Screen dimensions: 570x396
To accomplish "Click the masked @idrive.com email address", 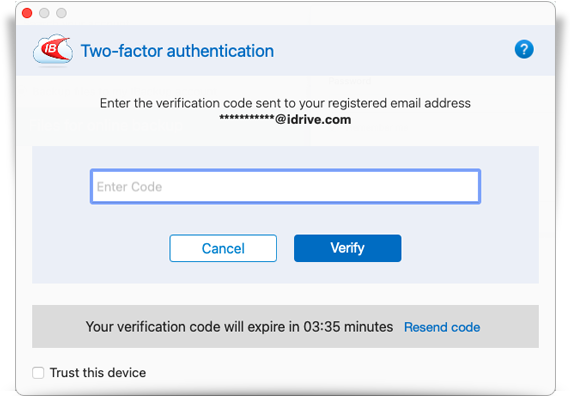I will (x=285, y=119).
